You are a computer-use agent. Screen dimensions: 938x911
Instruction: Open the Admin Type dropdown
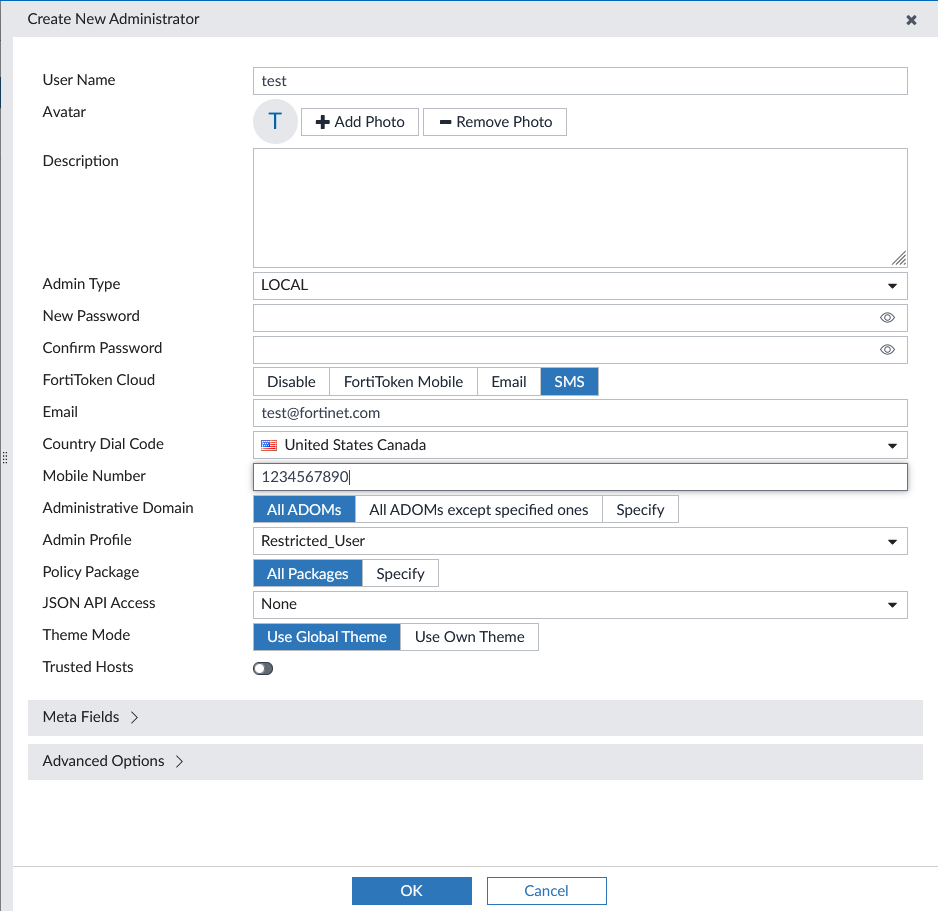(x=580, y=286)
